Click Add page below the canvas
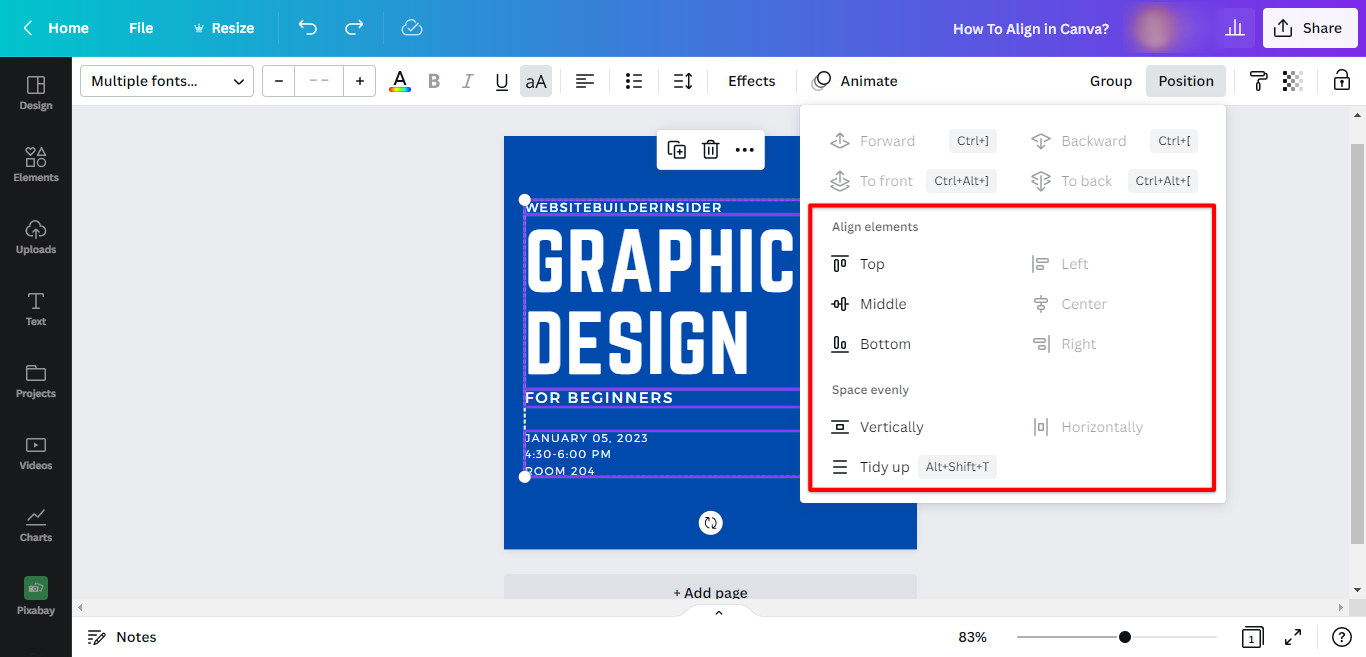 pyautogui.click(x=710, y=592)
